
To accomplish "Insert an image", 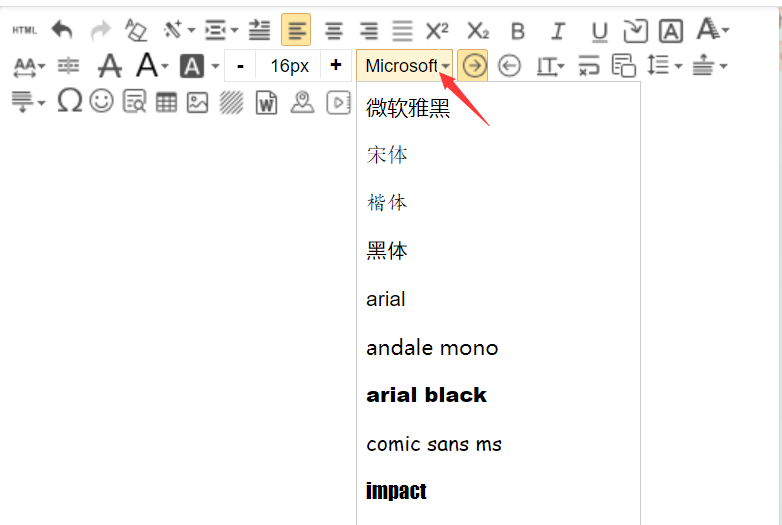I will pos(197,102).
